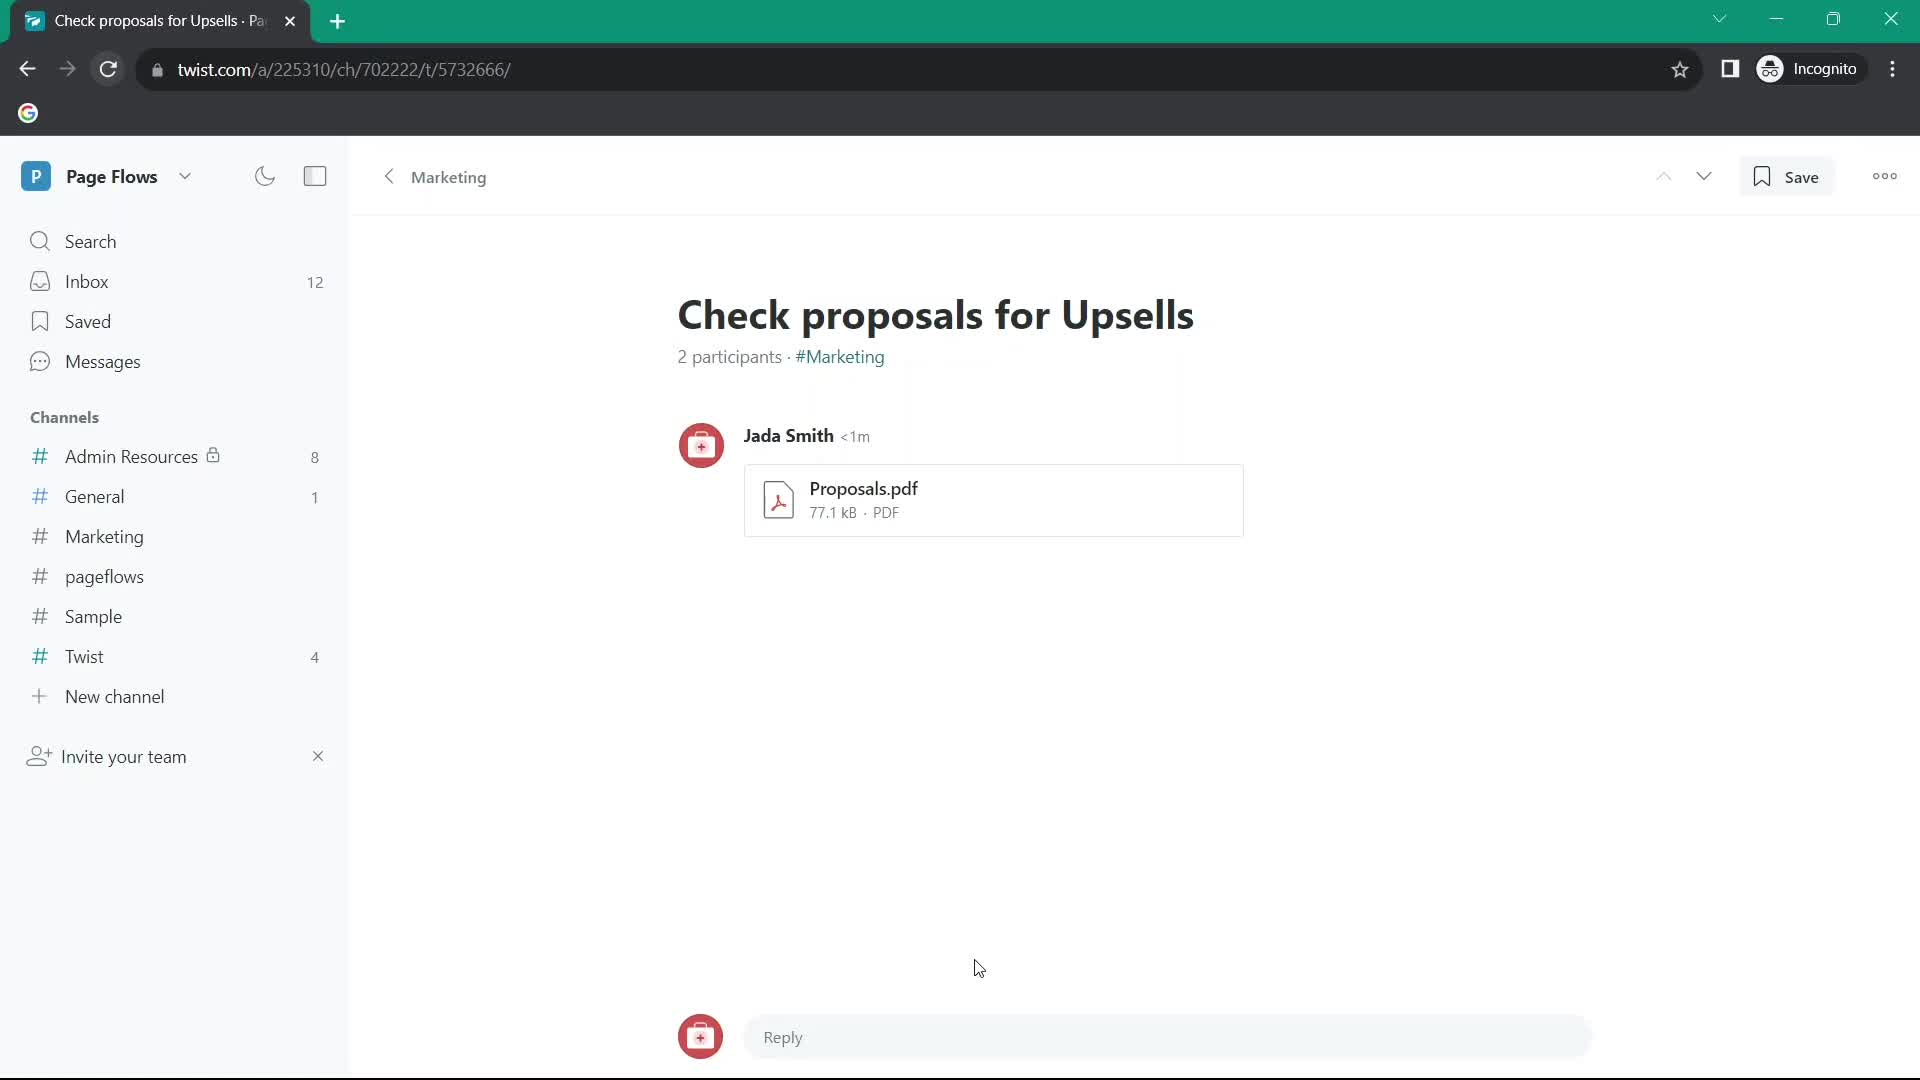Click the New channel button

113,696
